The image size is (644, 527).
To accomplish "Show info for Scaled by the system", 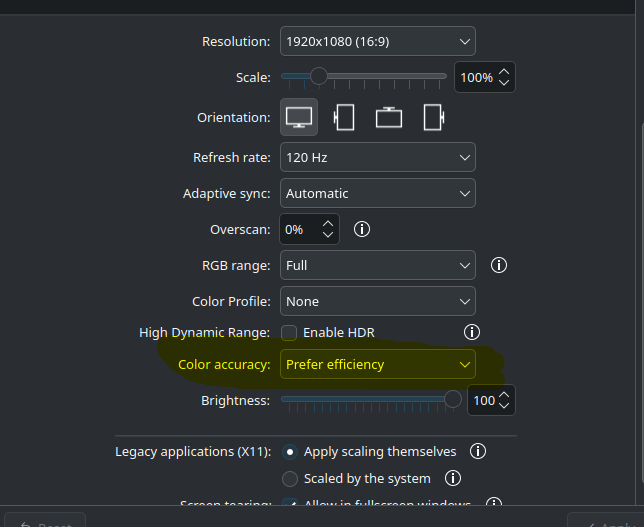I will point(452,478).
